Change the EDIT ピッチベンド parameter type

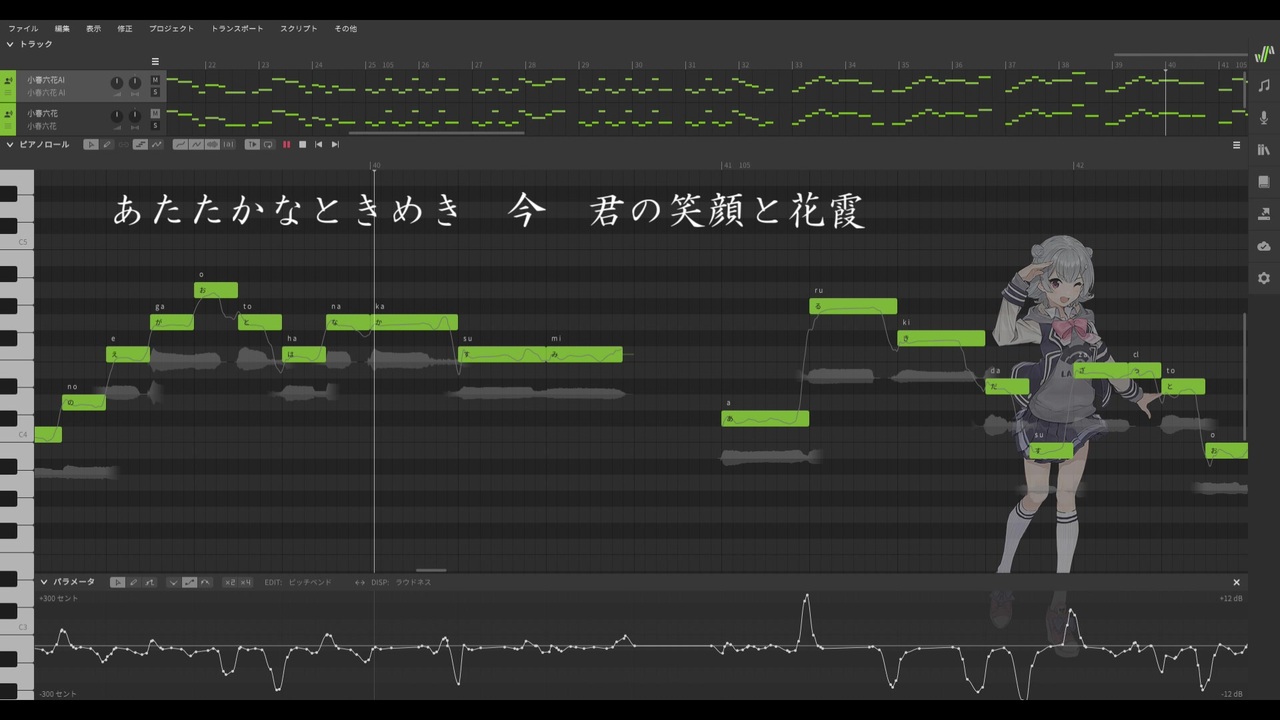[x=309, y=582]
